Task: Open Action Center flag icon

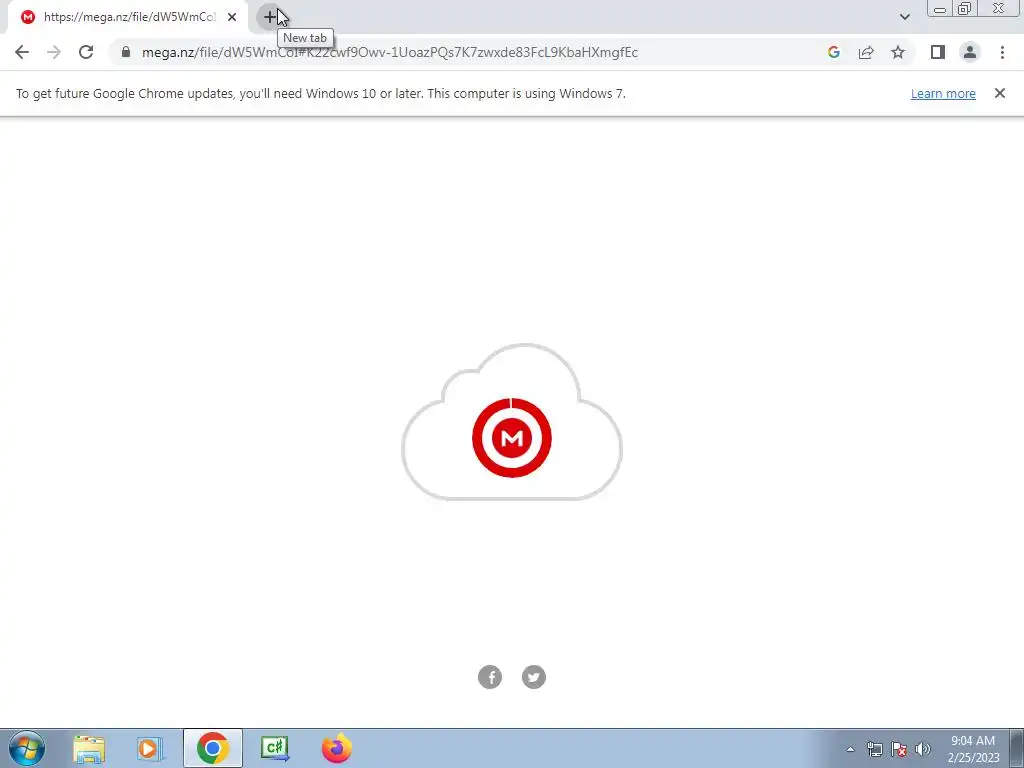Action: 899,749
